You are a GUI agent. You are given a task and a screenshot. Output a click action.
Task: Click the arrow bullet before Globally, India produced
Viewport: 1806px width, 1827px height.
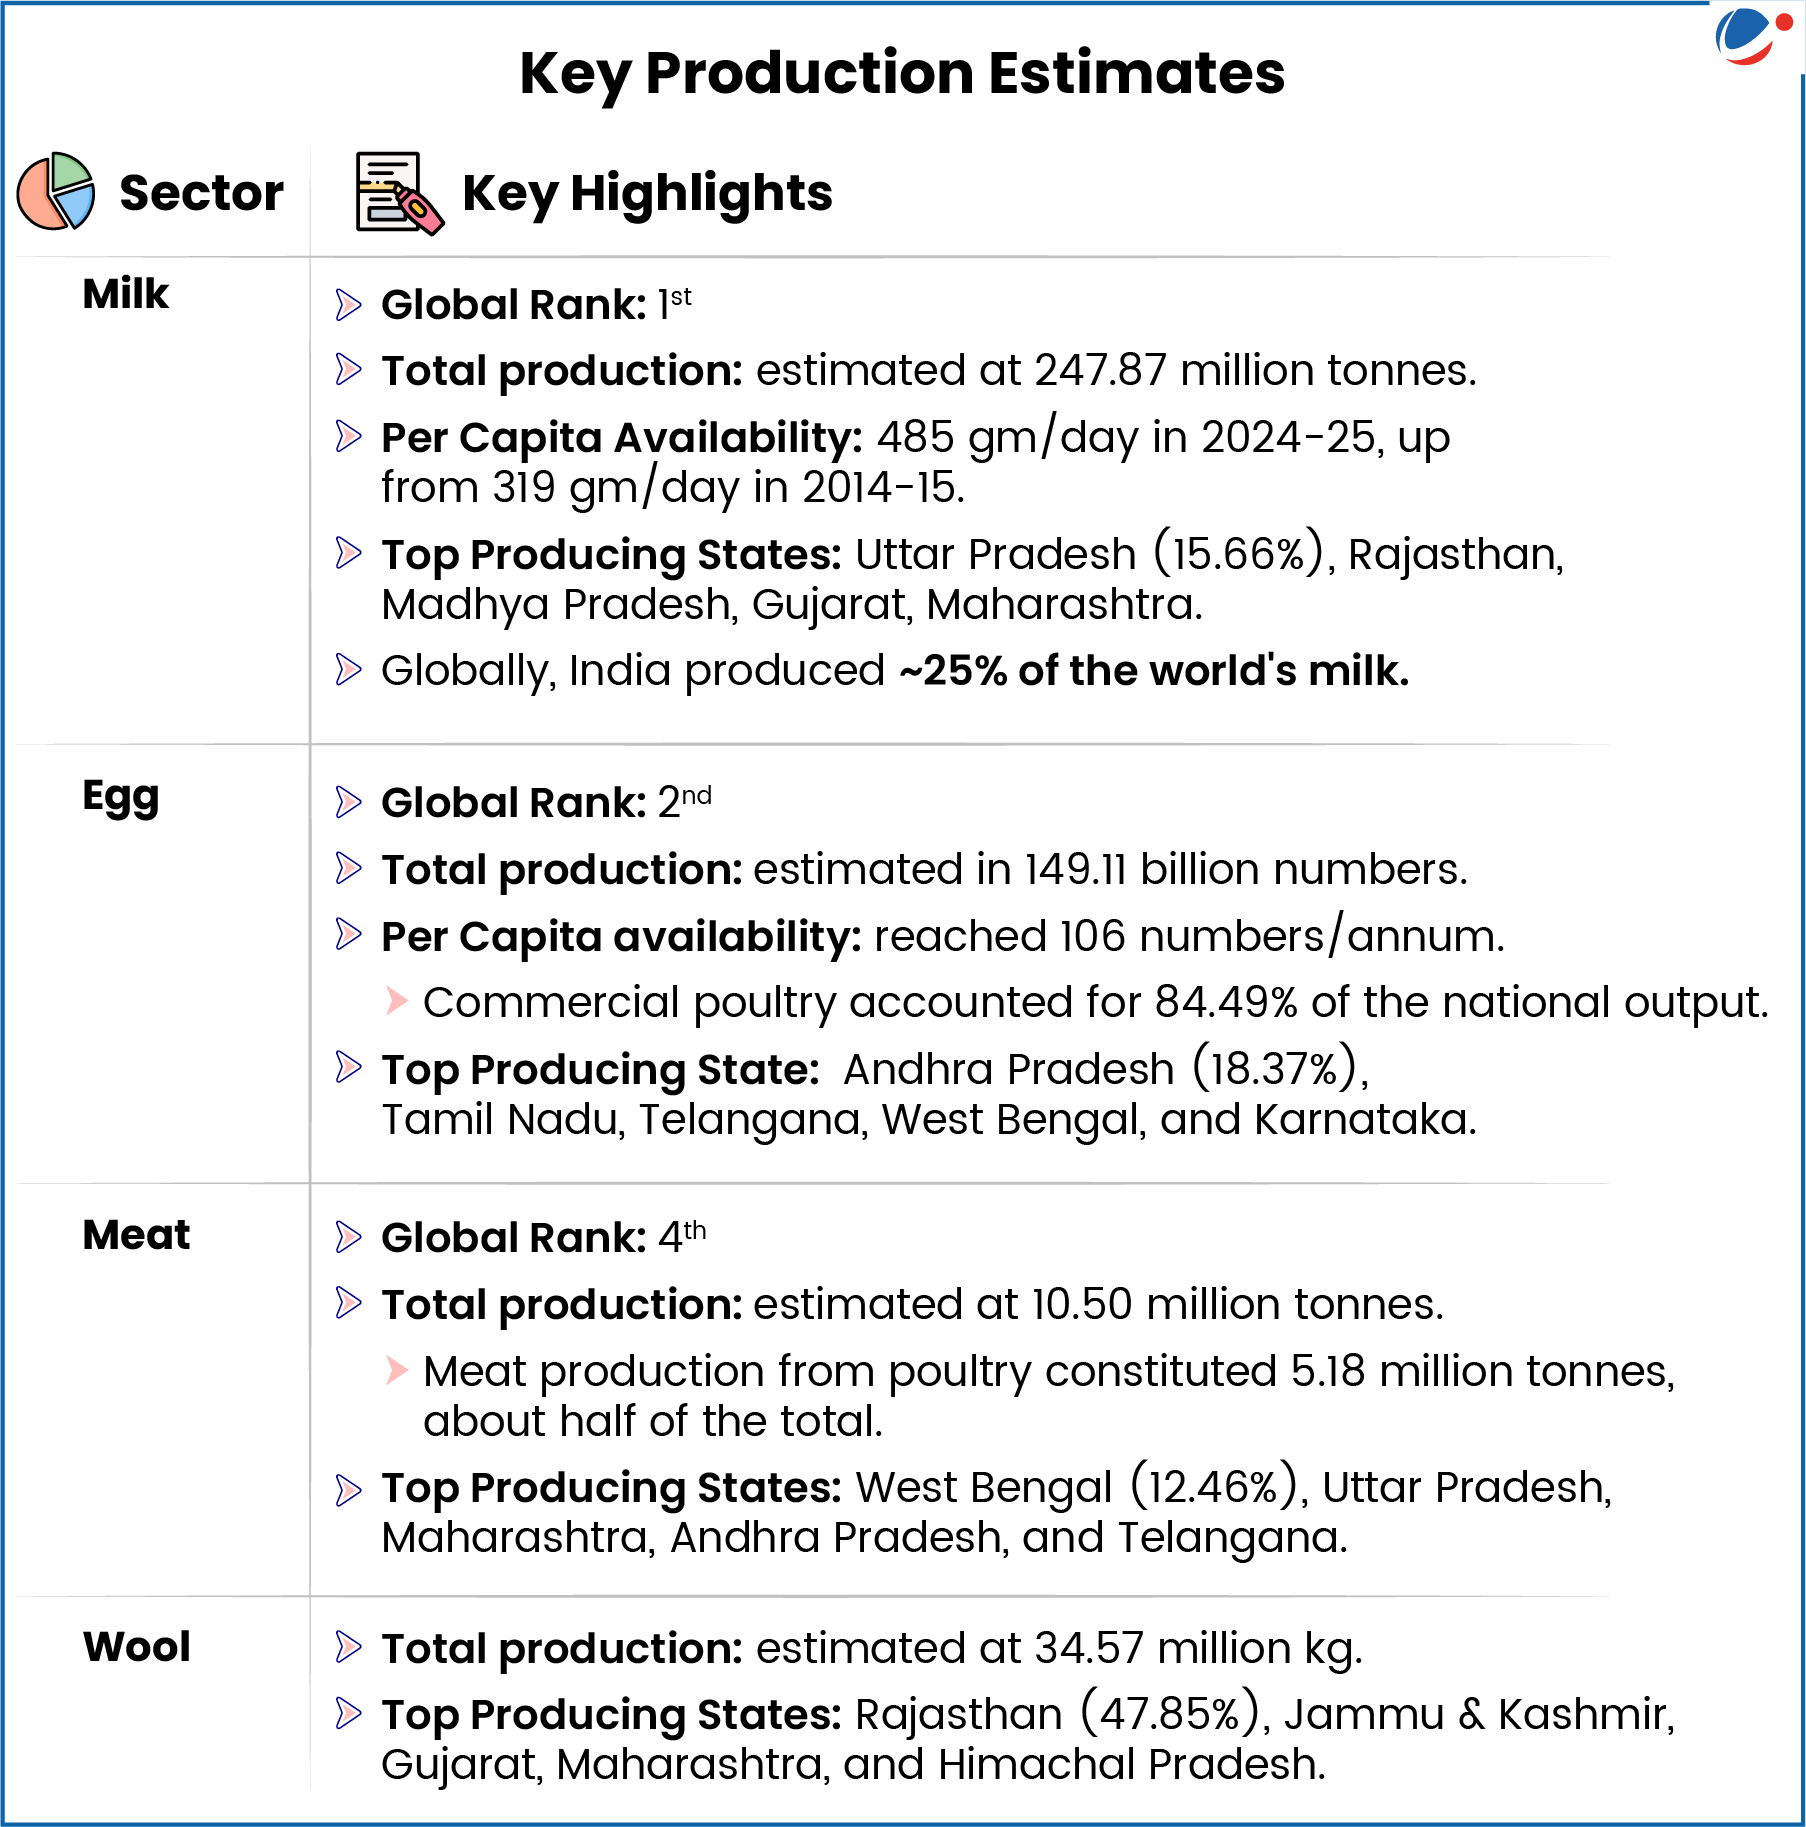pyautogui.click(x=348, y=670)
